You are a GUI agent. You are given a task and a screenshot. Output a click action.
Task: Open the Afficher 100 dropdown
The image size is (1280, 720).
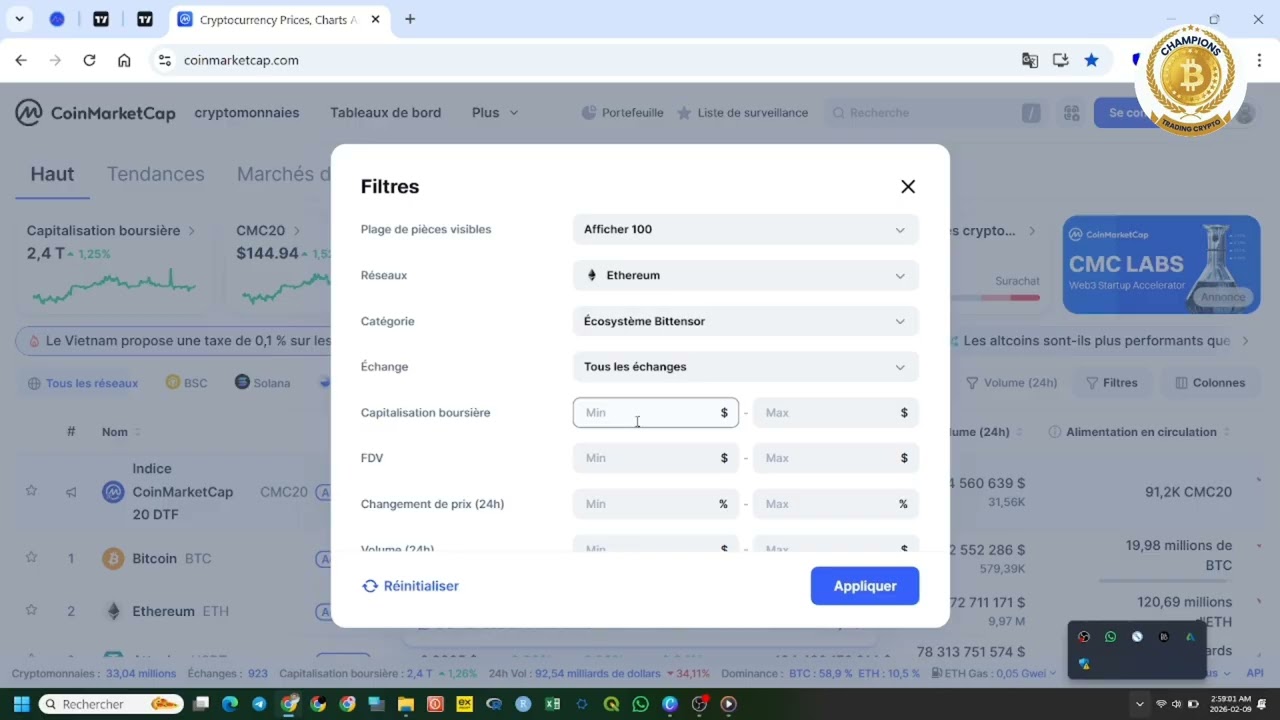pos(745,229)
